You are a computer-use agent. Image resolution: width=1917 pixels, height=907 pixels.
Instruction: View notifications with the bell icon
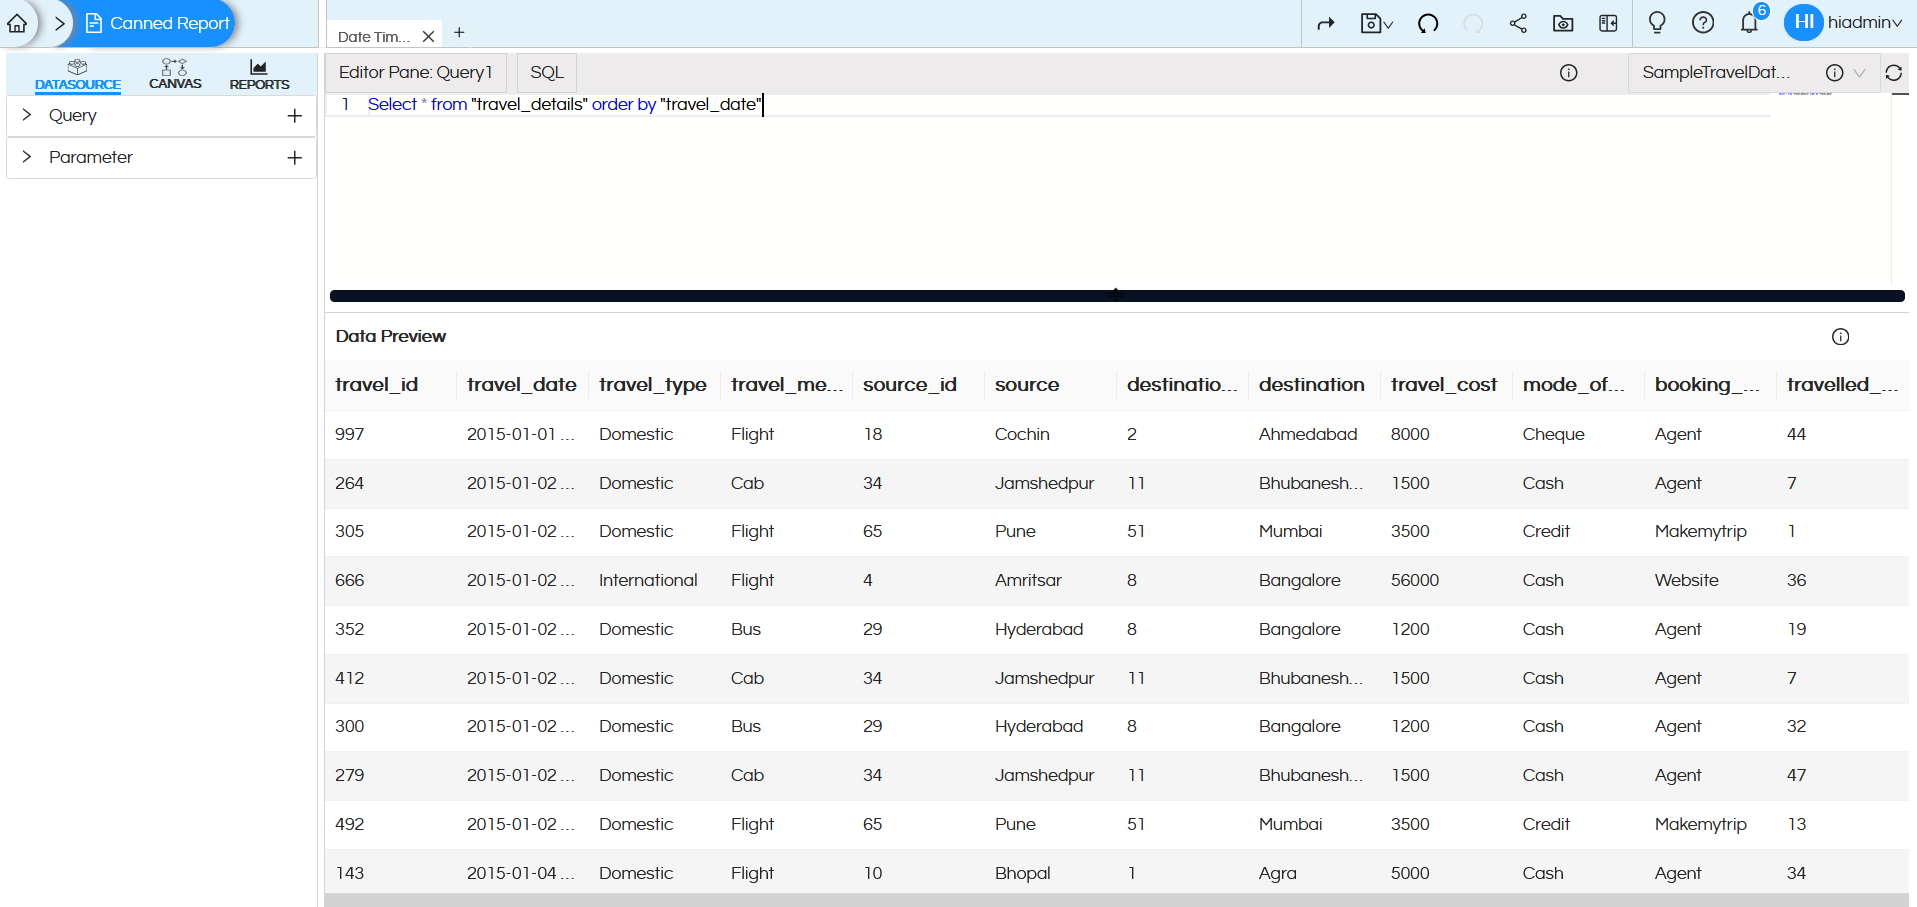point(1749,22)
